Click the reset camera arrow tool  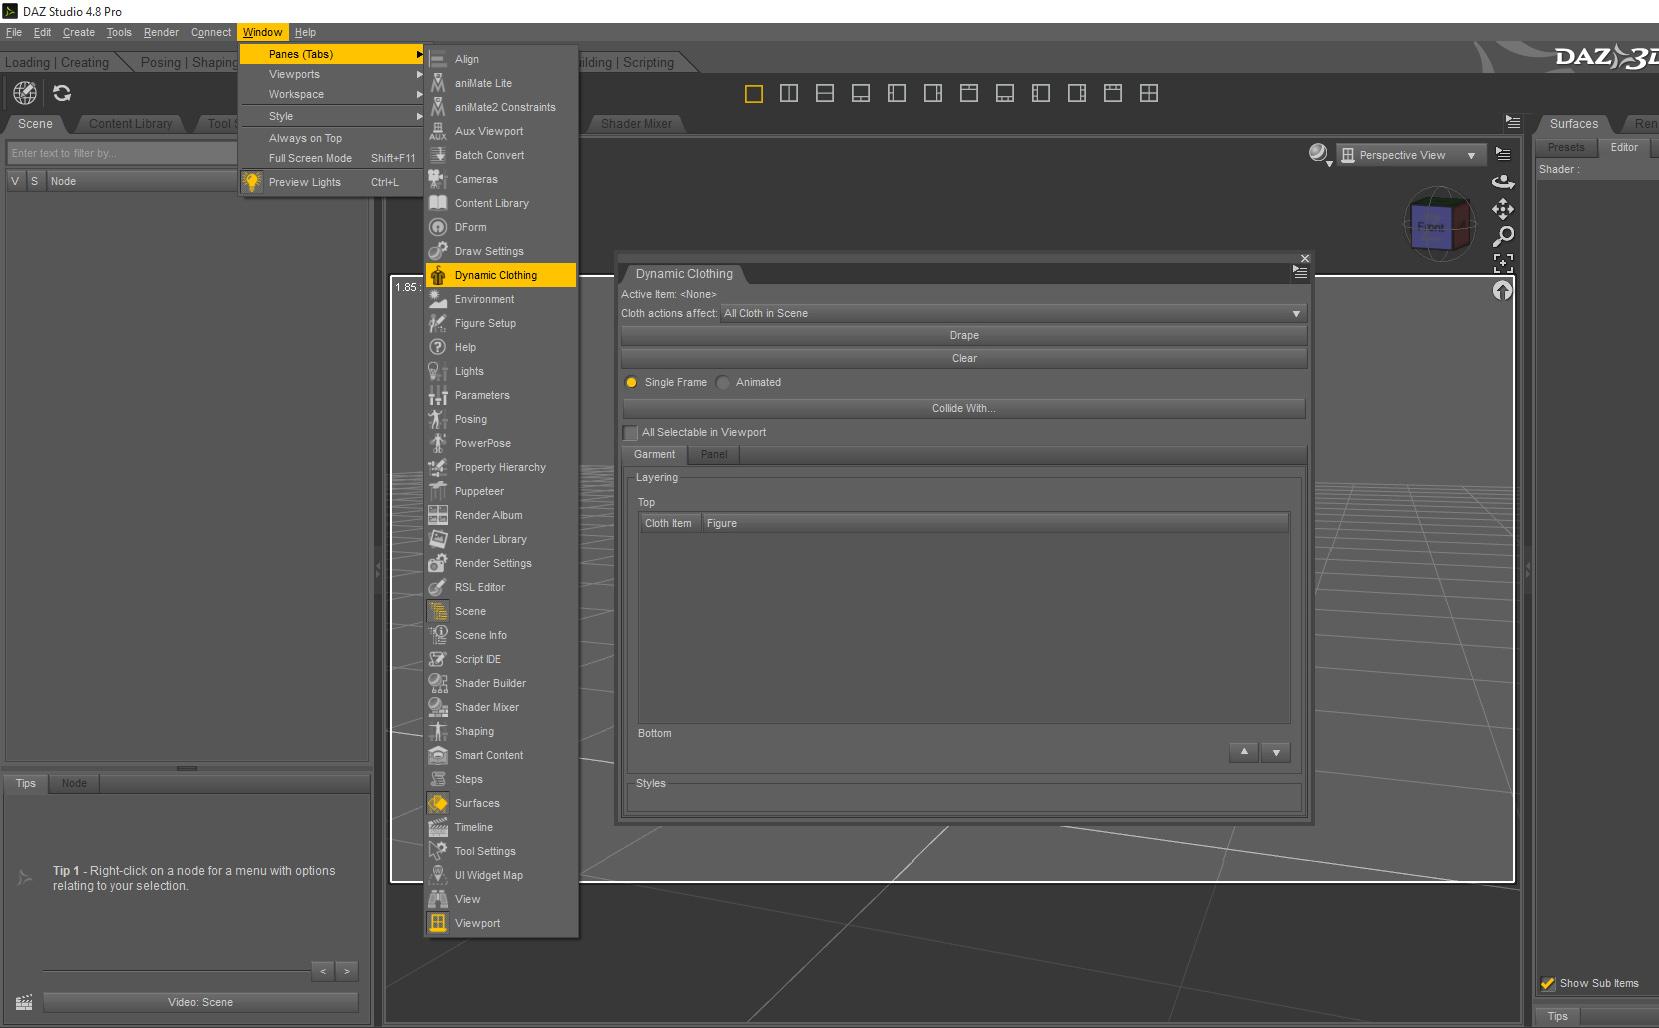1503,290
